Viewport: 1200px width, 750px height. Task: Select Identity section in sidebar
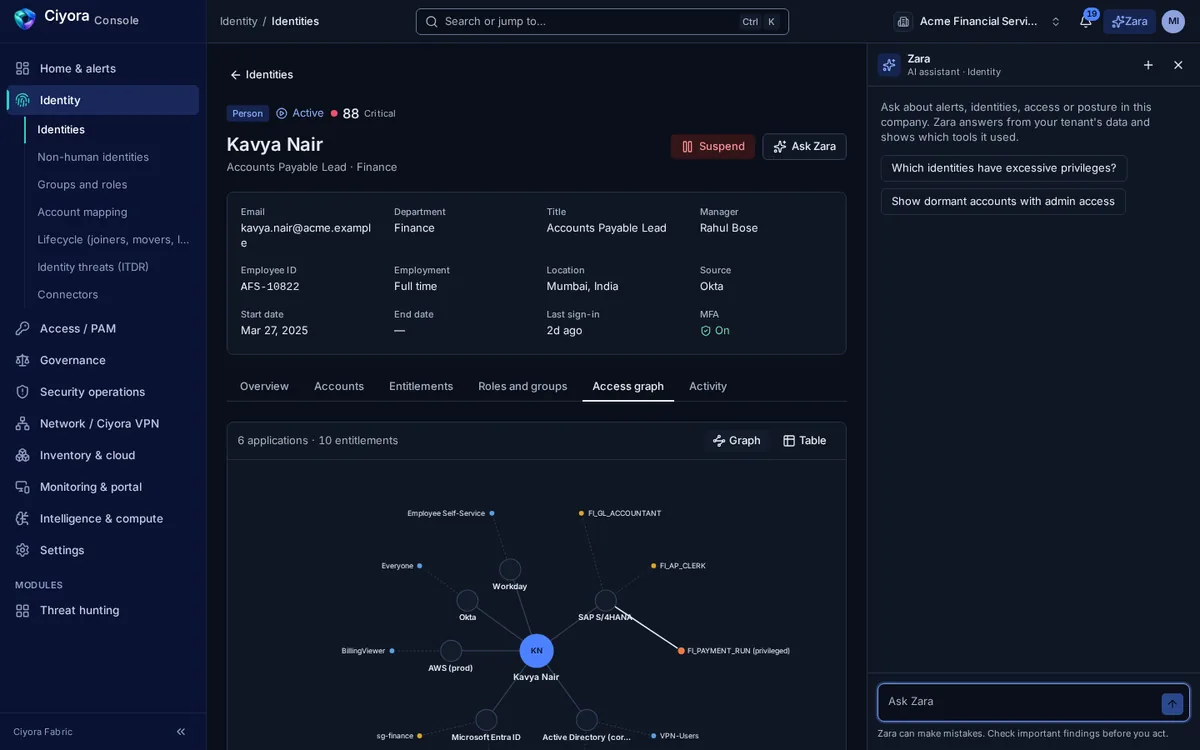point(103,100)
